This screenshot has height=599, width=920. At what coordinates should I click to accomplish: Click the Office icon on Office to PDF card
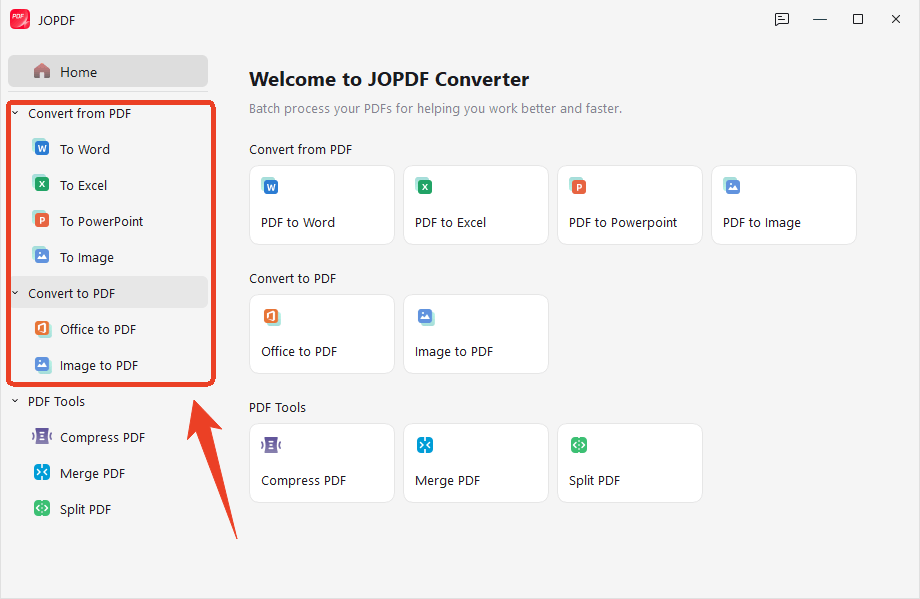(x=271, y=316)
